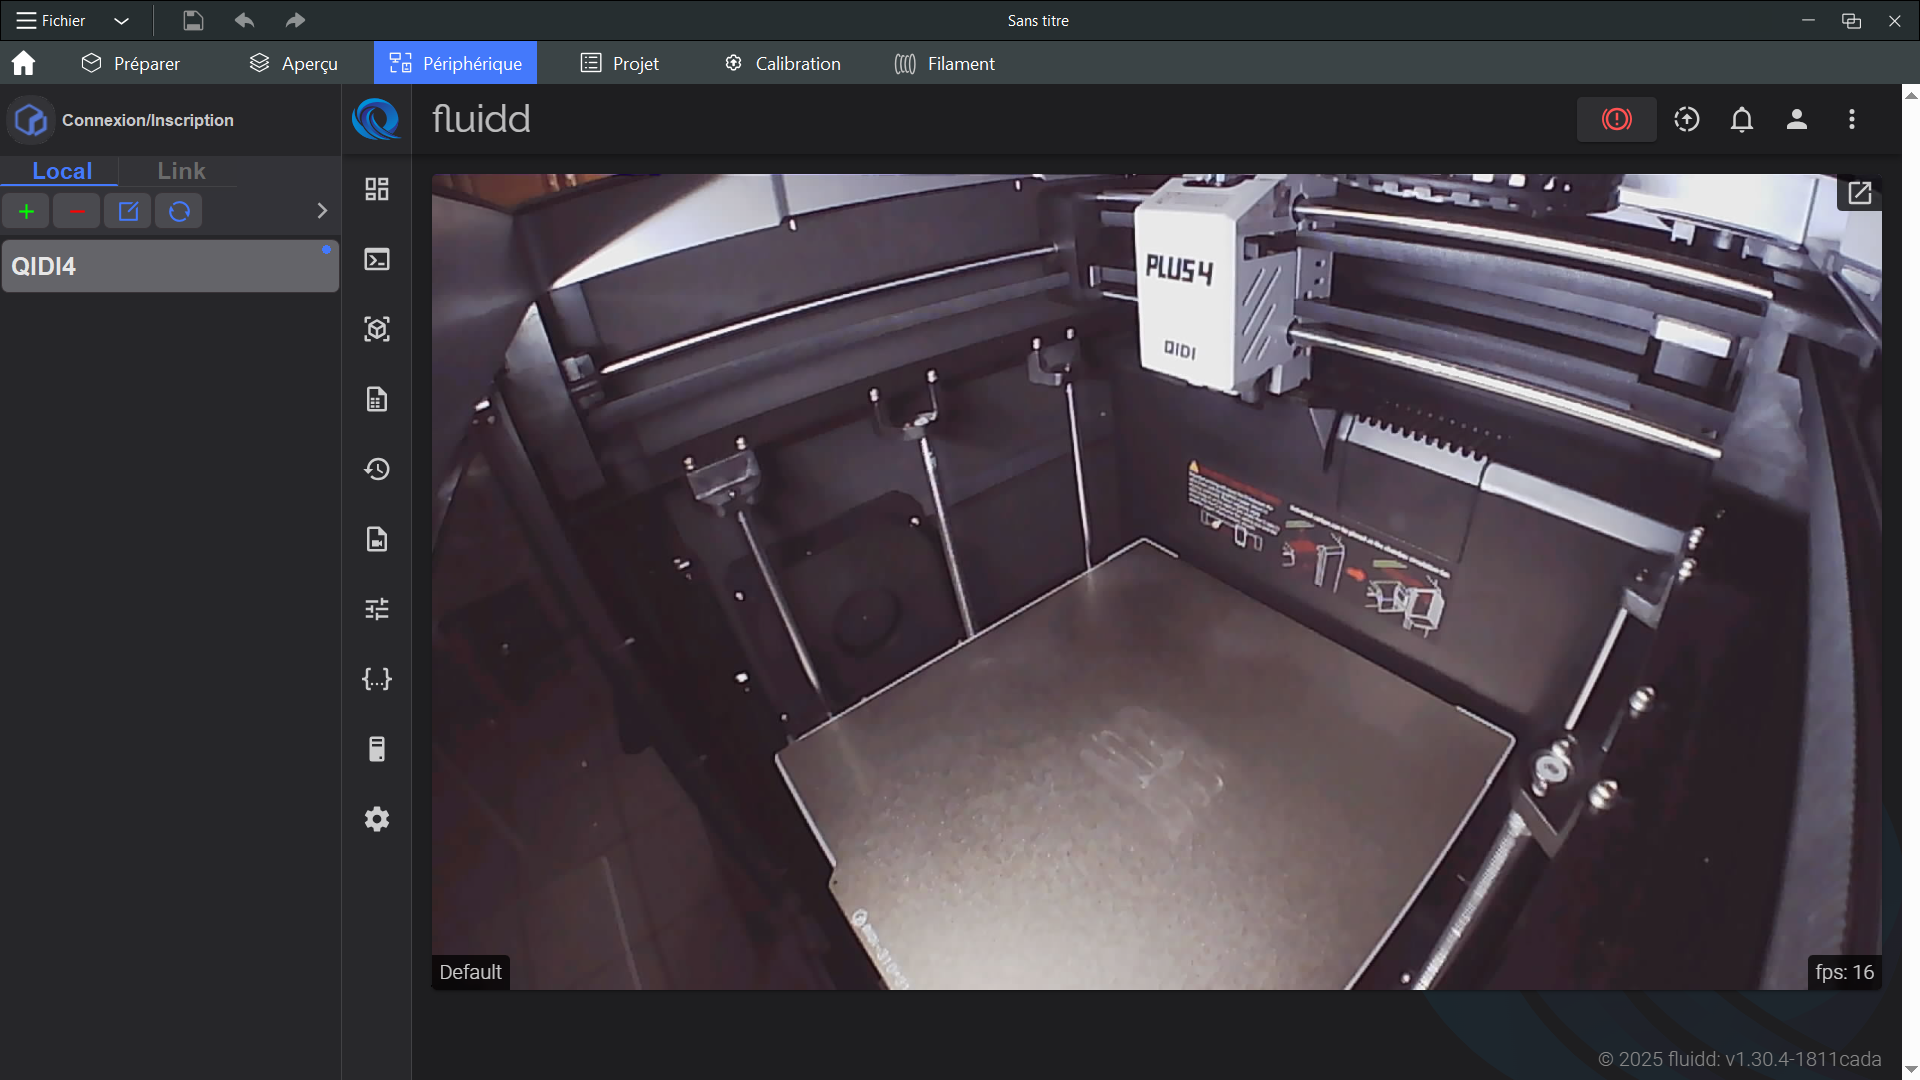Open the fluidd dashboard grid icon
1920x1080 pixels.
pos(377,189)
